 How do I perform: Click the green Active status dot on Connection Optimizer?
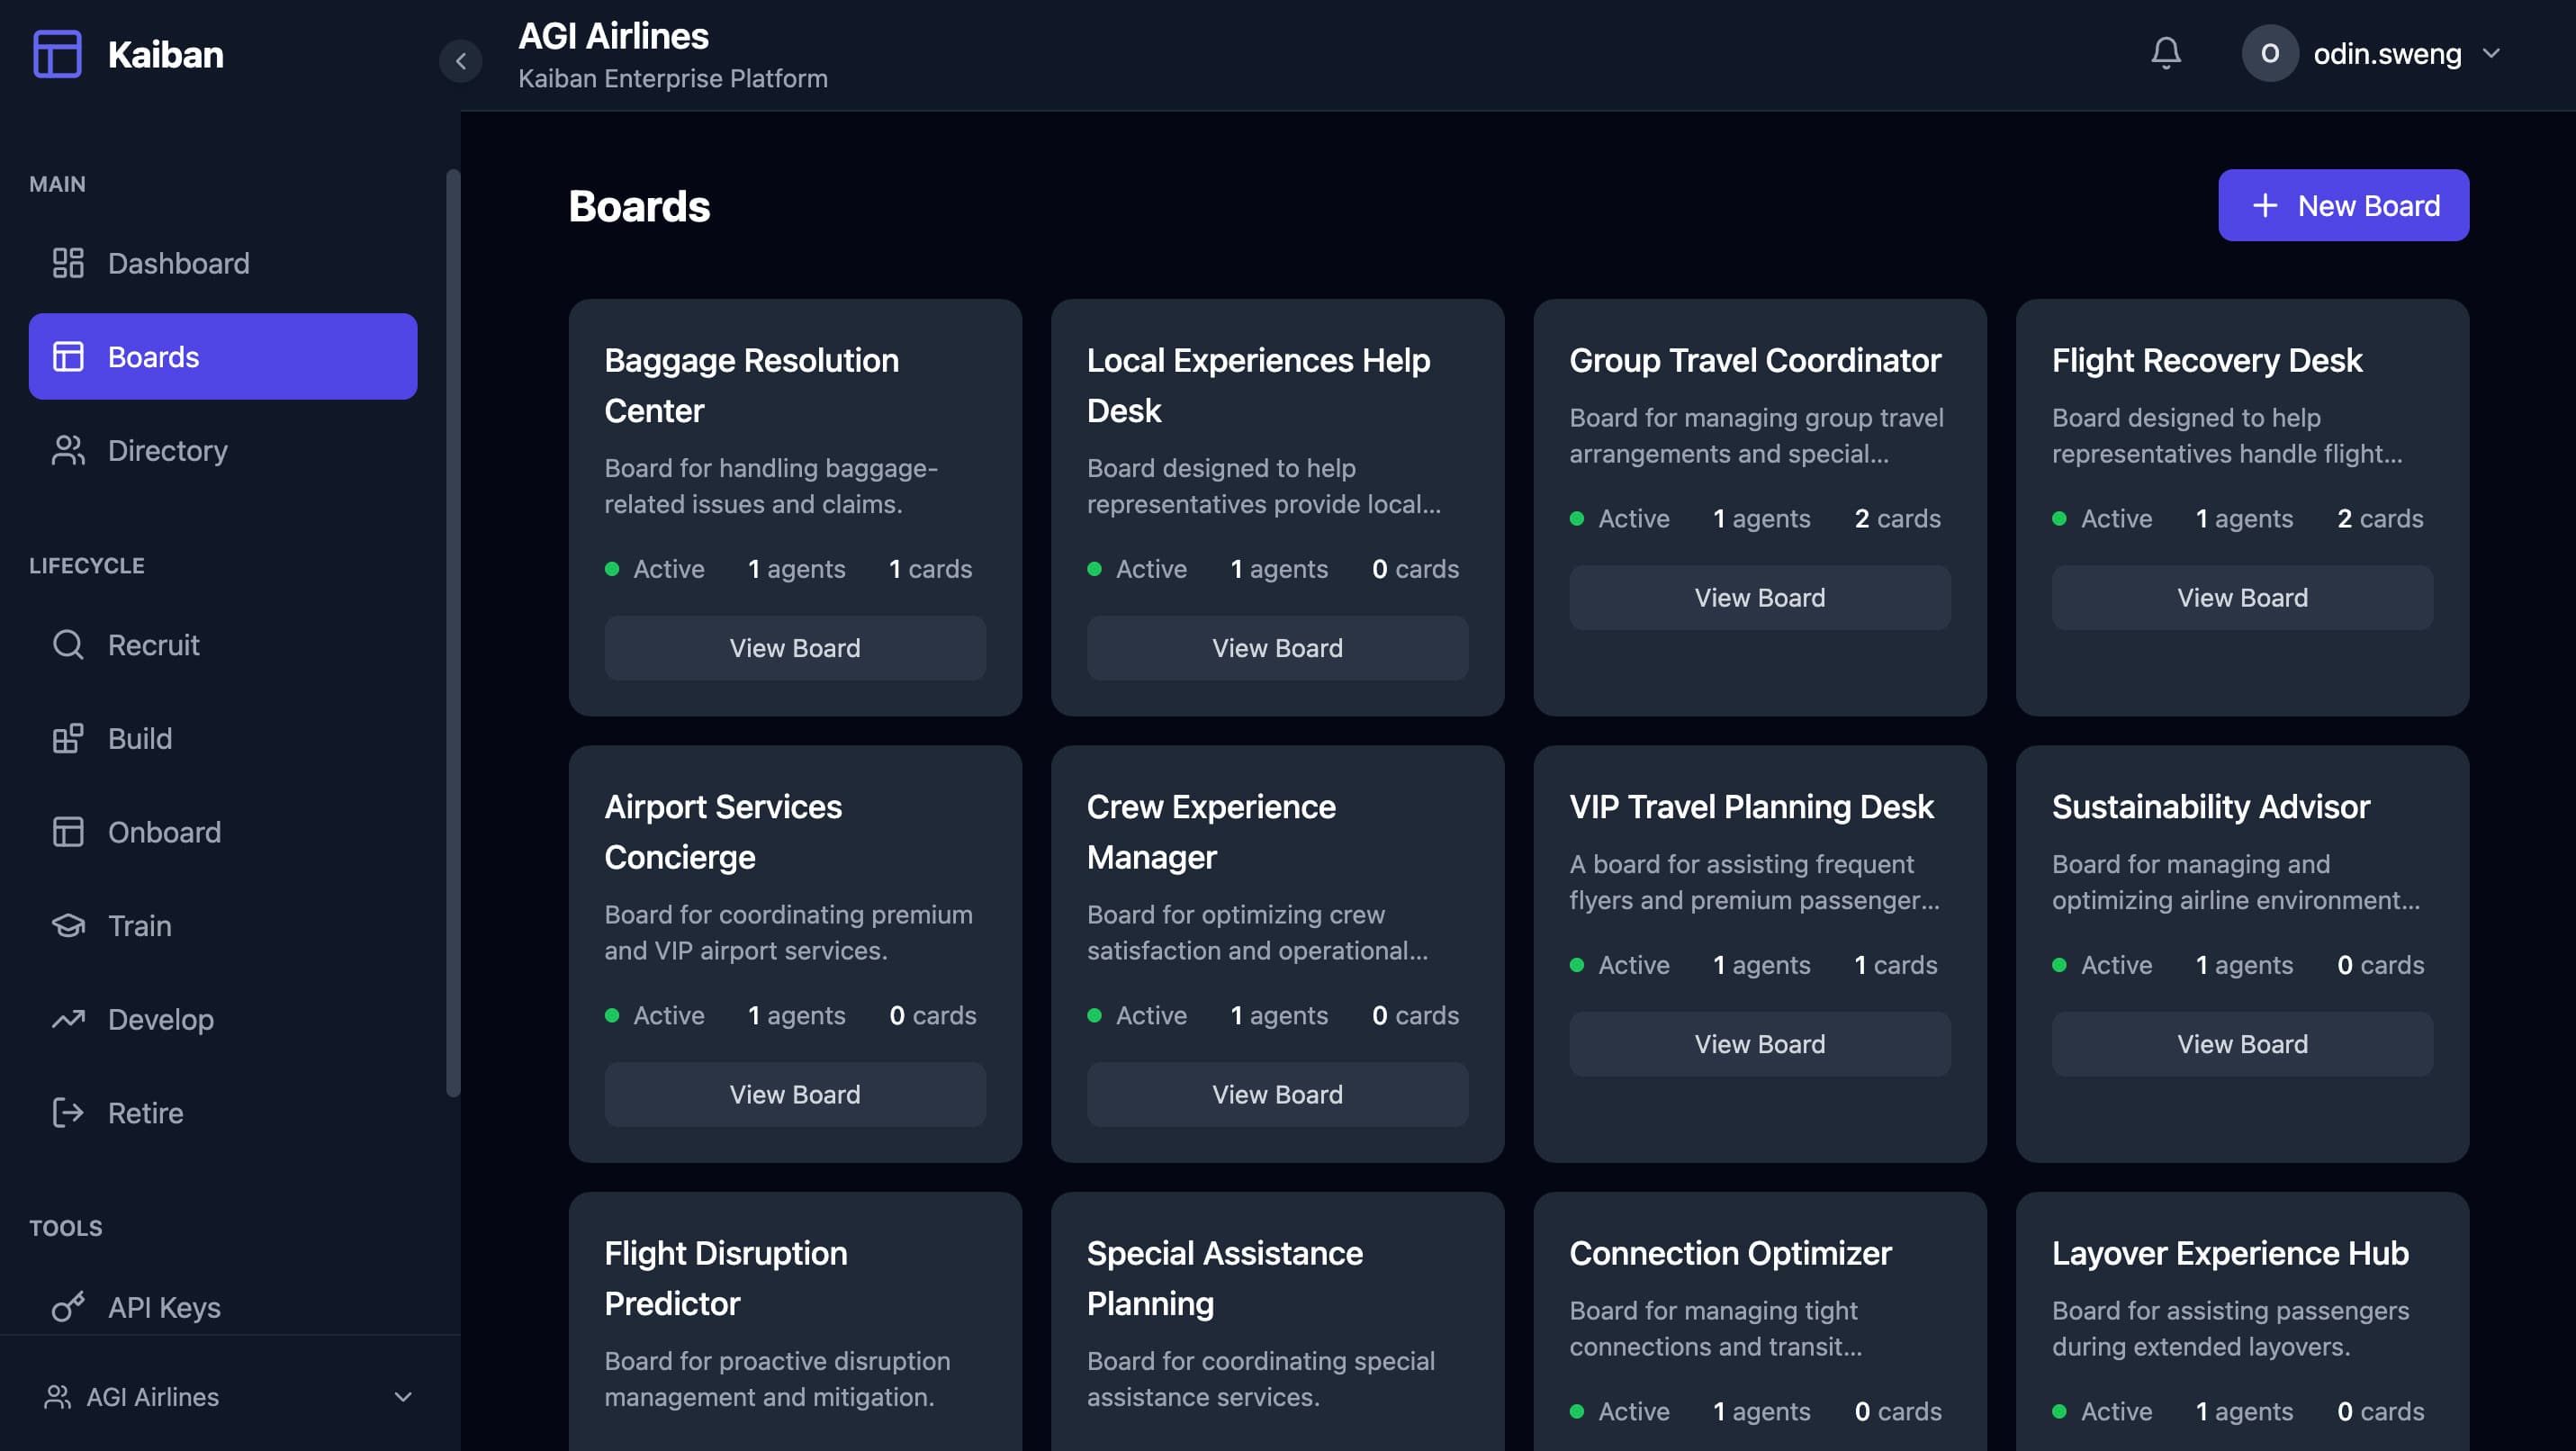[1577, 1411]
